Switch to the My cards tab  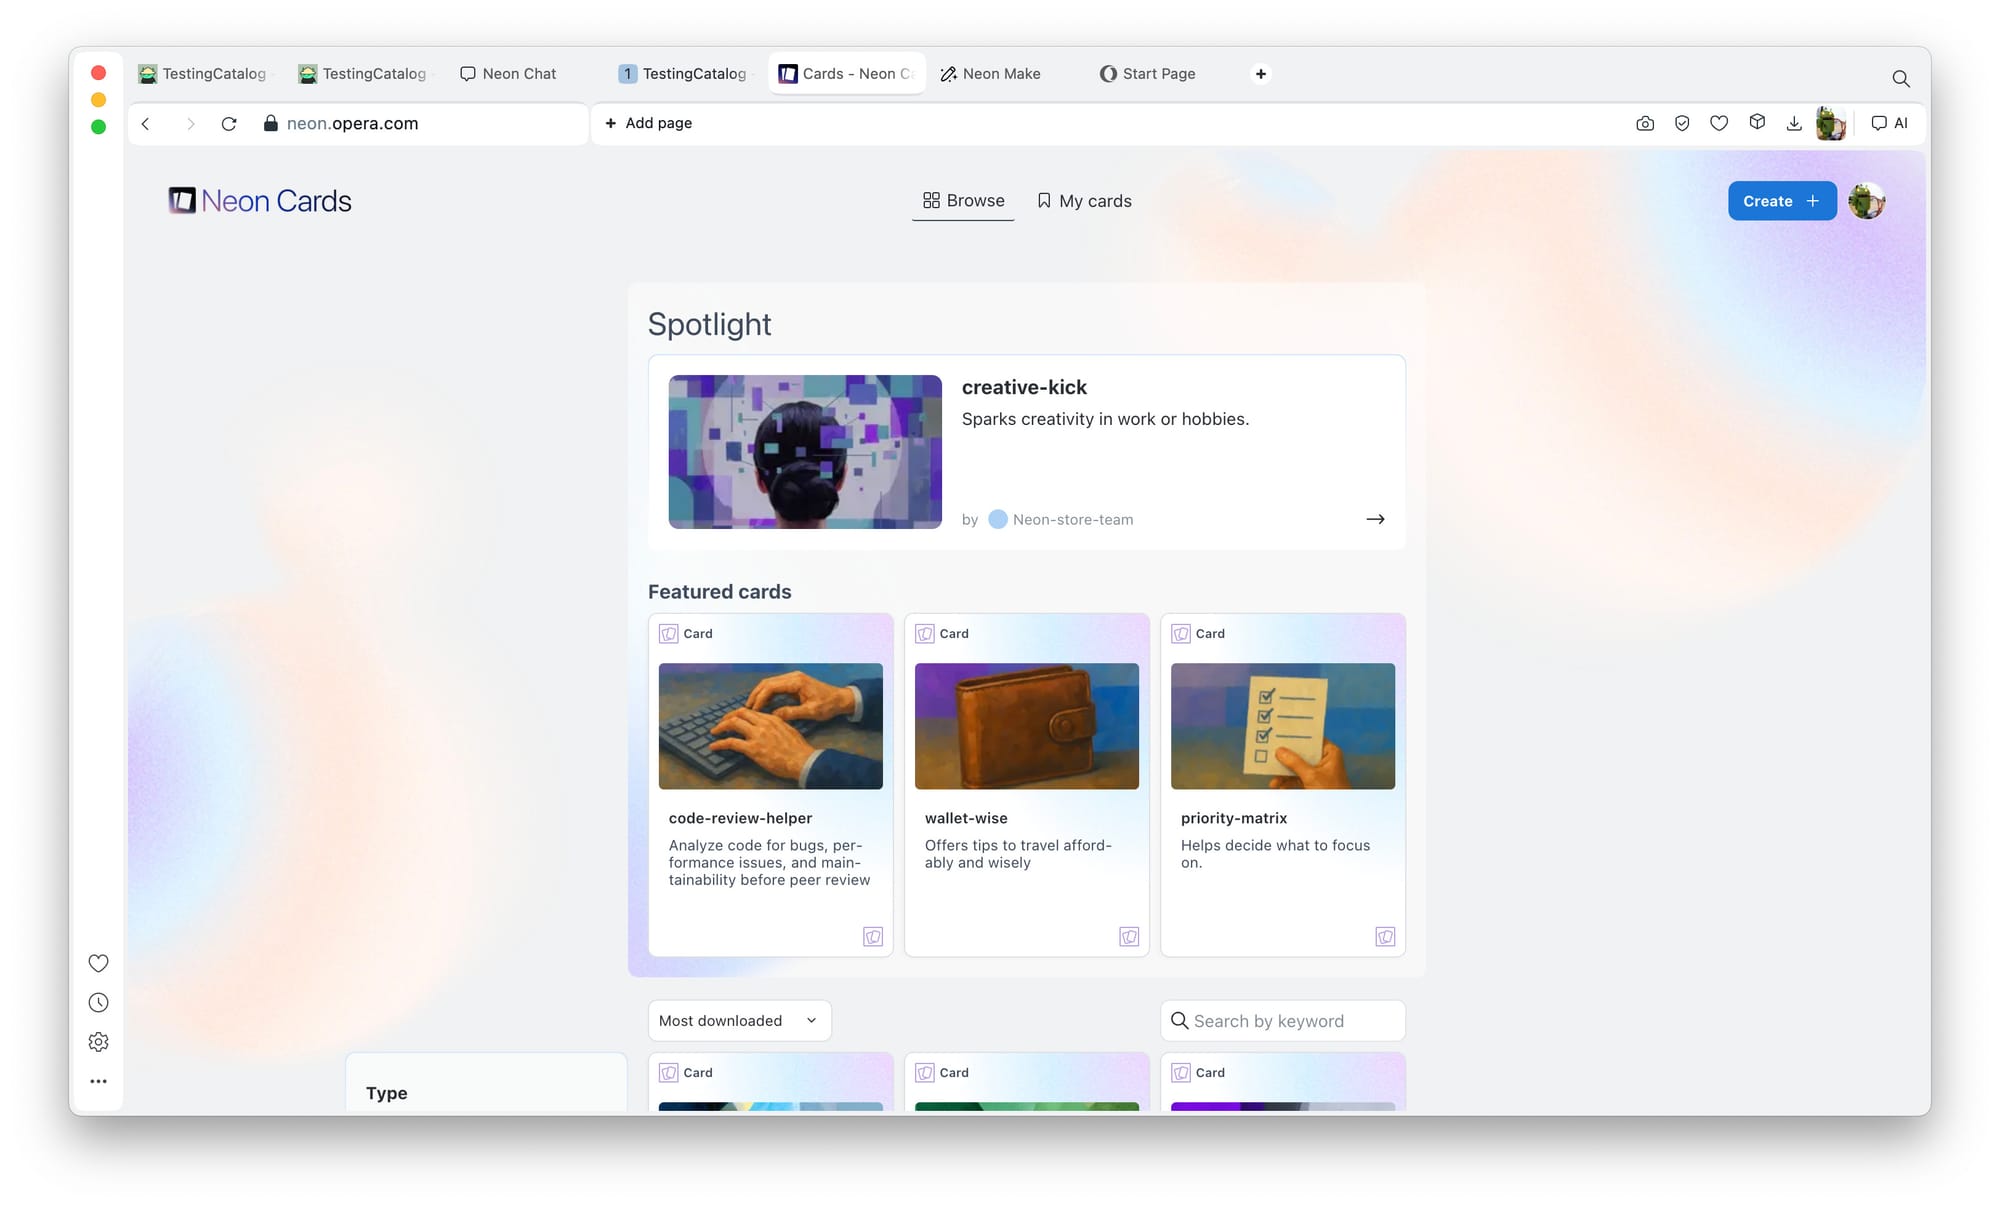[1084, 201]
